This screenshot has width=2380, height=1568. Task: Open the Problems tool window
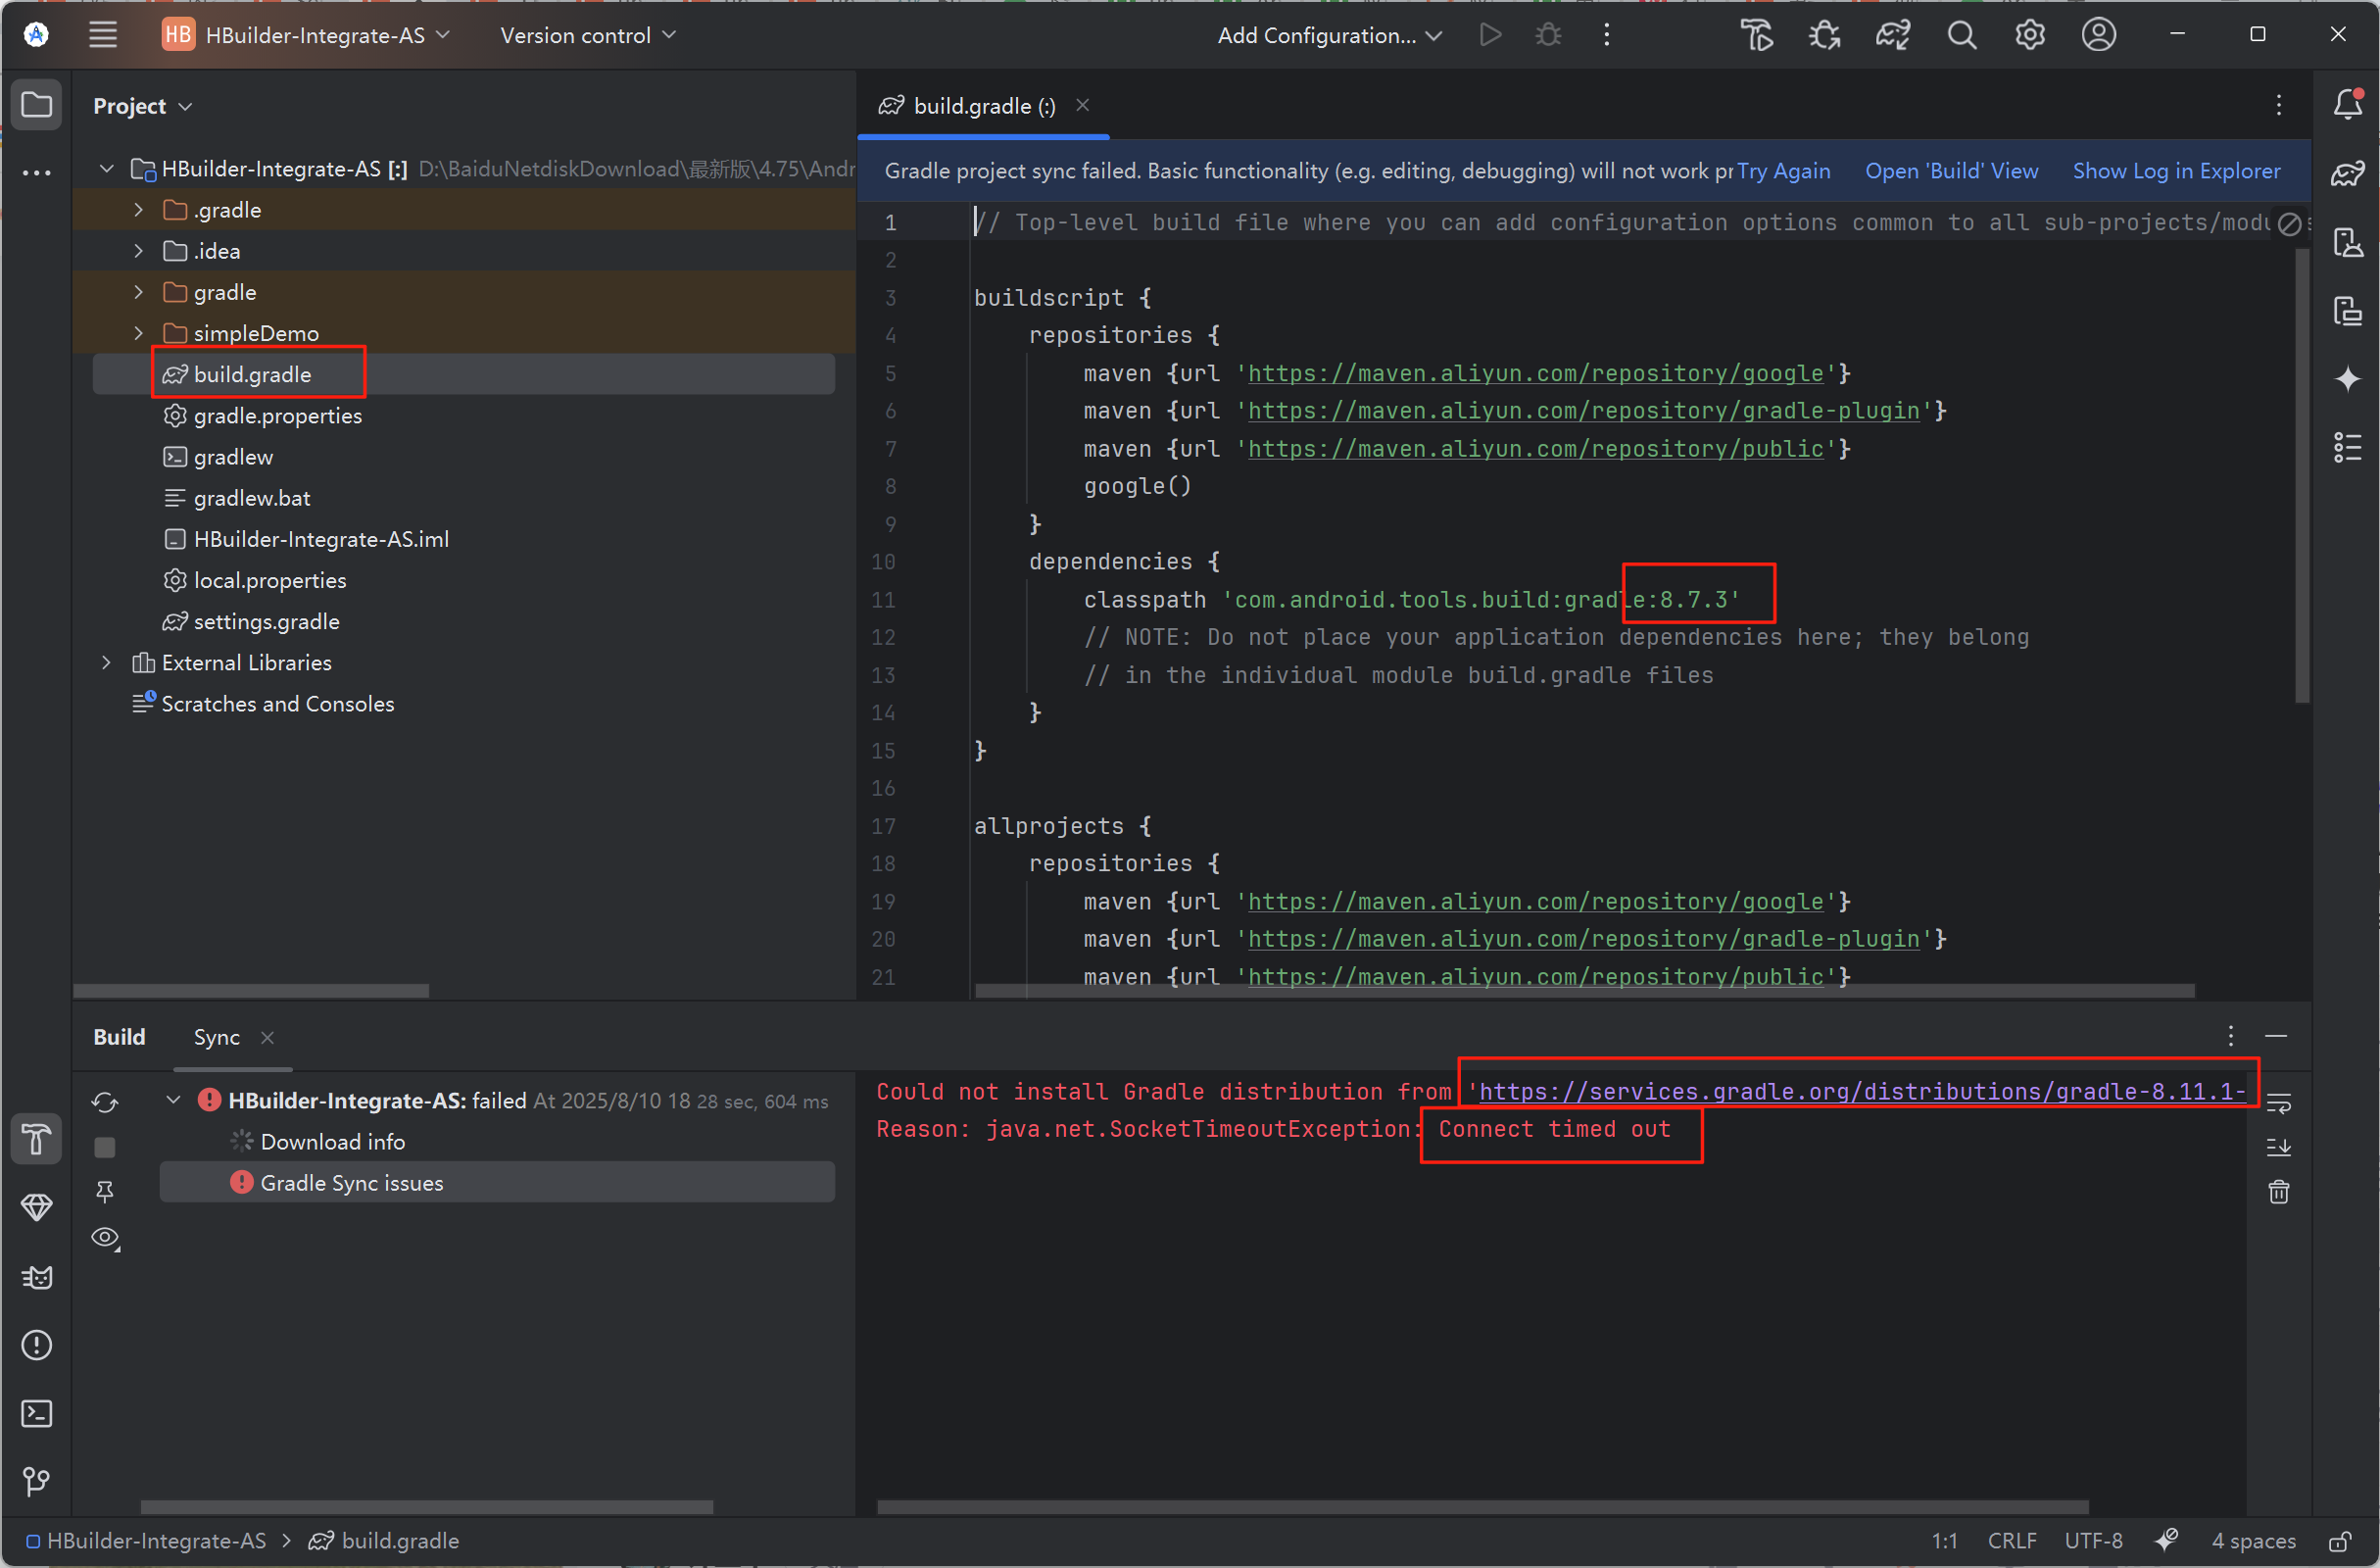tap(36, 1345)
